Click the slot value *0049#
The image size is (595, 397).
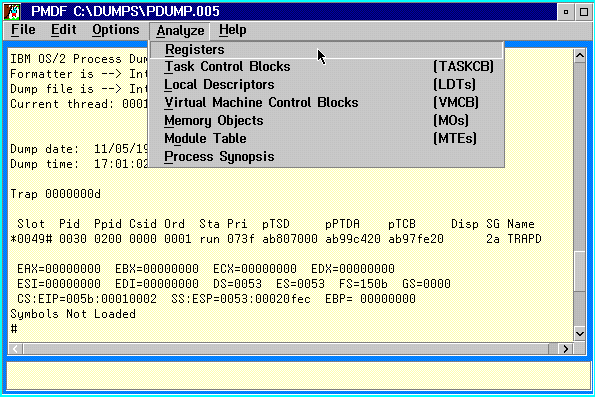click(31, 239)
